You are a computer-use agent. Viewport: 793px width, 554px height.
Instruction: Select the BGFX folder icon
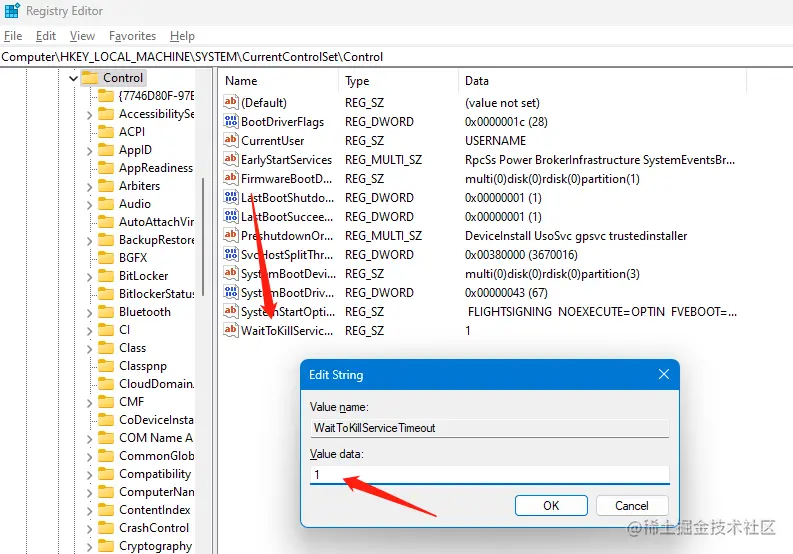tap(106, 258)
